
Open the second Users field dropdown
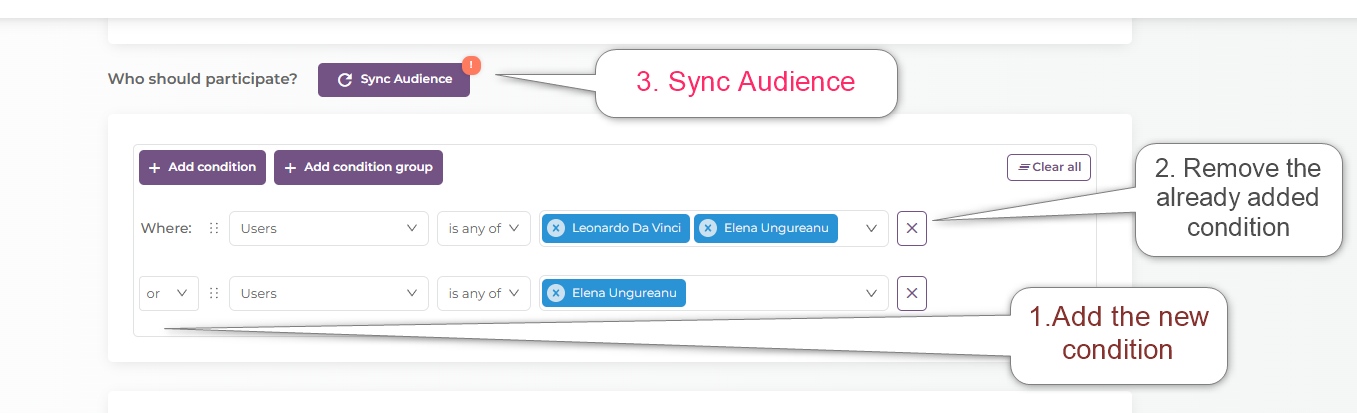click(x=328, y=293)
